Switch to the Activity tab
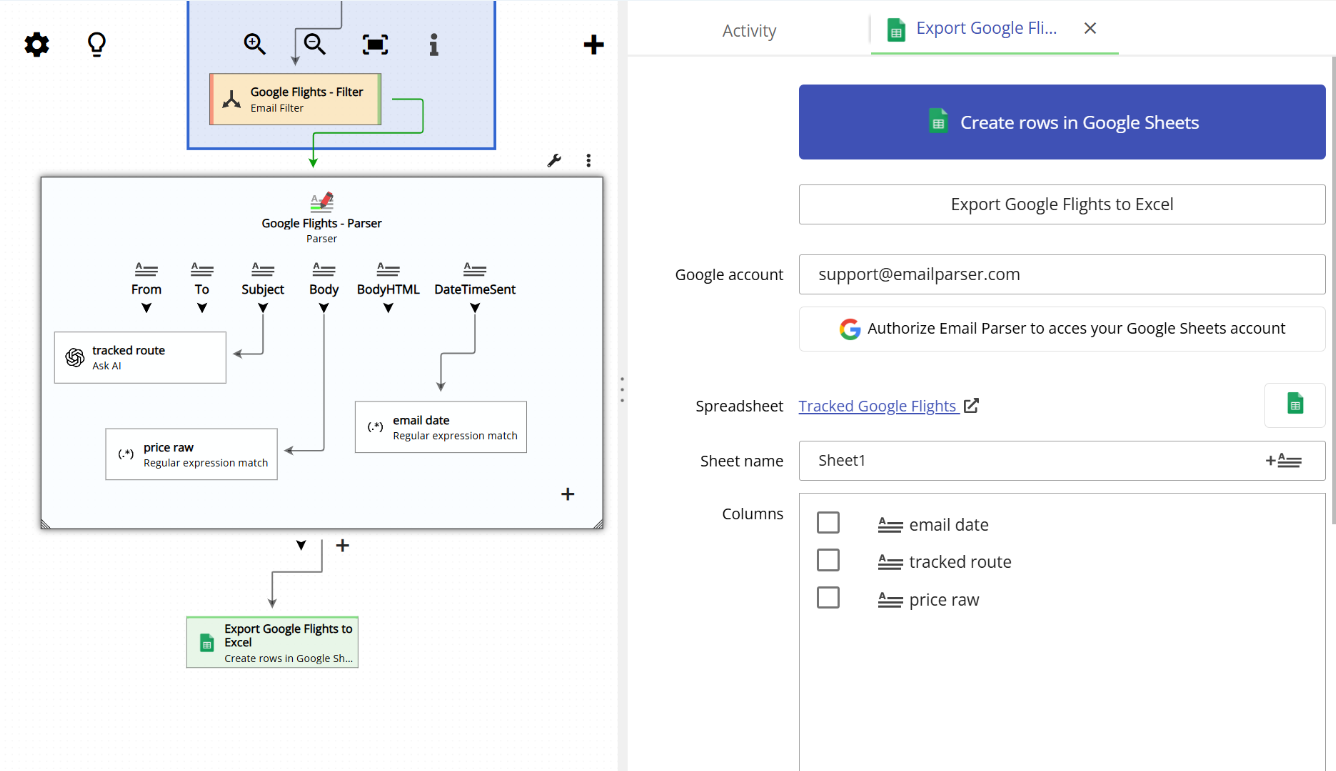Viewport: 1336px width, 771px height. pyautogui.click(x=749, y=31)
